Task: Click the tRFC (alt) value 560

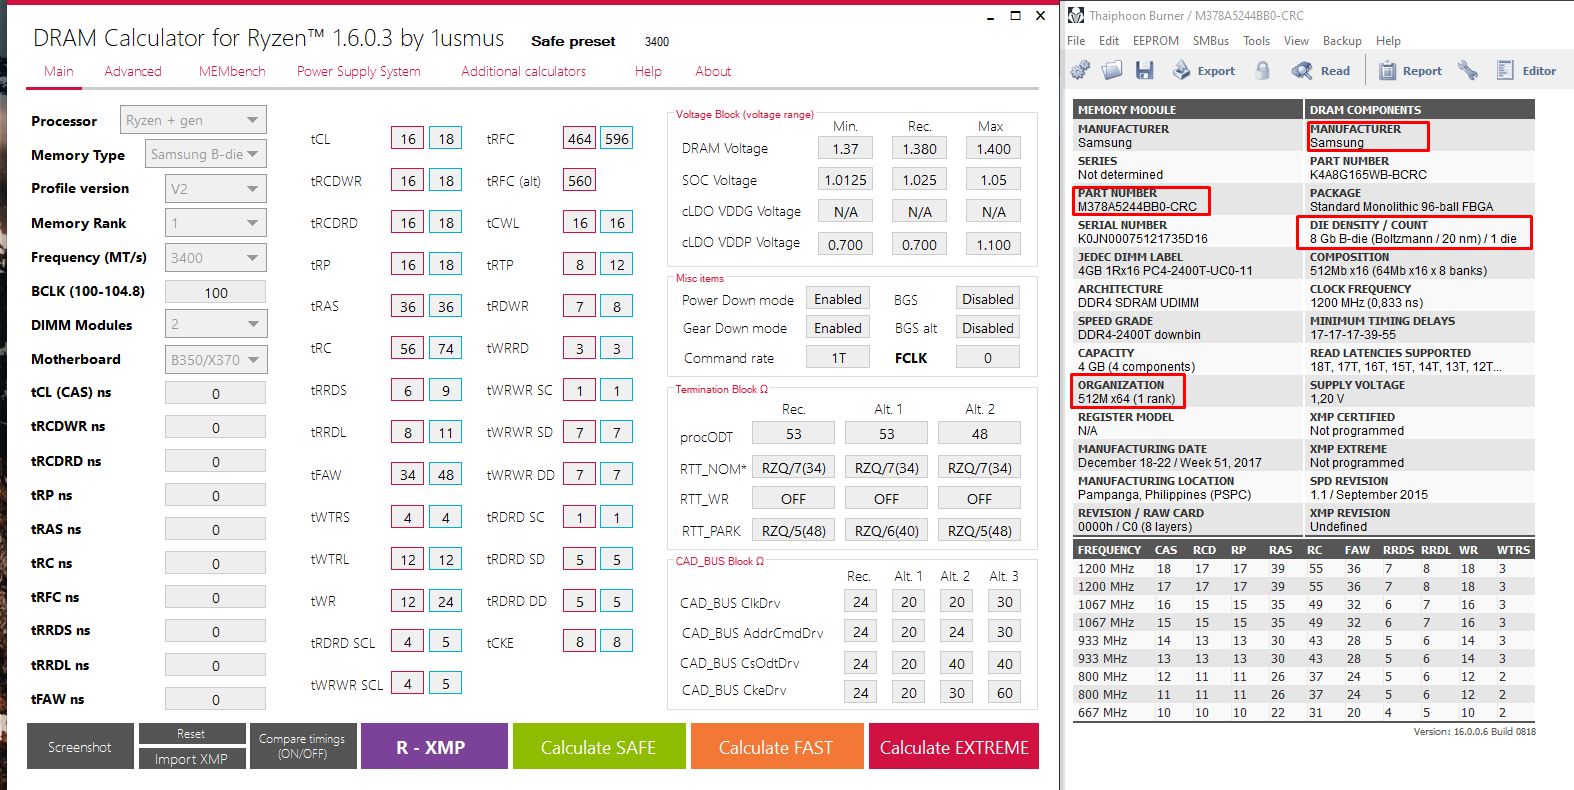Action: click(x=580, y=181)
